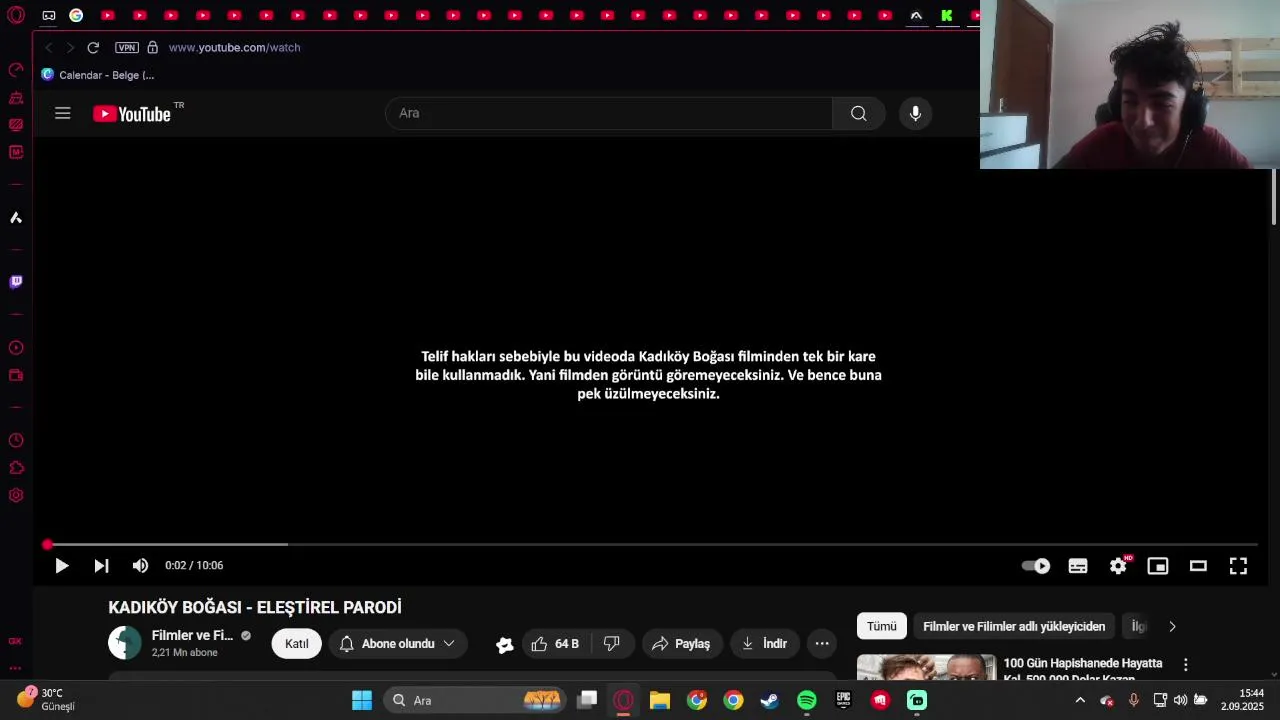Viewport: 1280px width, 720px height.
Task: Open options menu for 100 Gün Hapishanede video
Action: (1186, 665)
